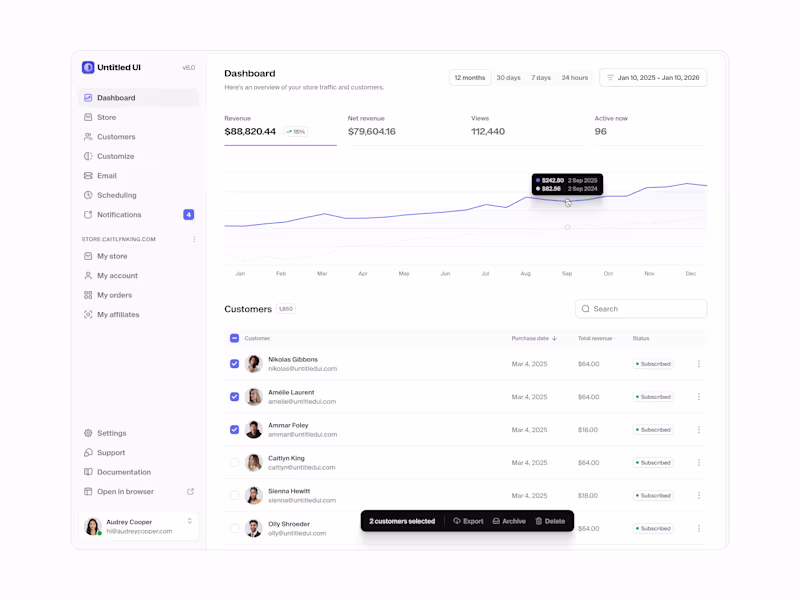Select the Store icon in the sidebar
The height and width of the screenshot is (600, 800).
pos(89,117)
